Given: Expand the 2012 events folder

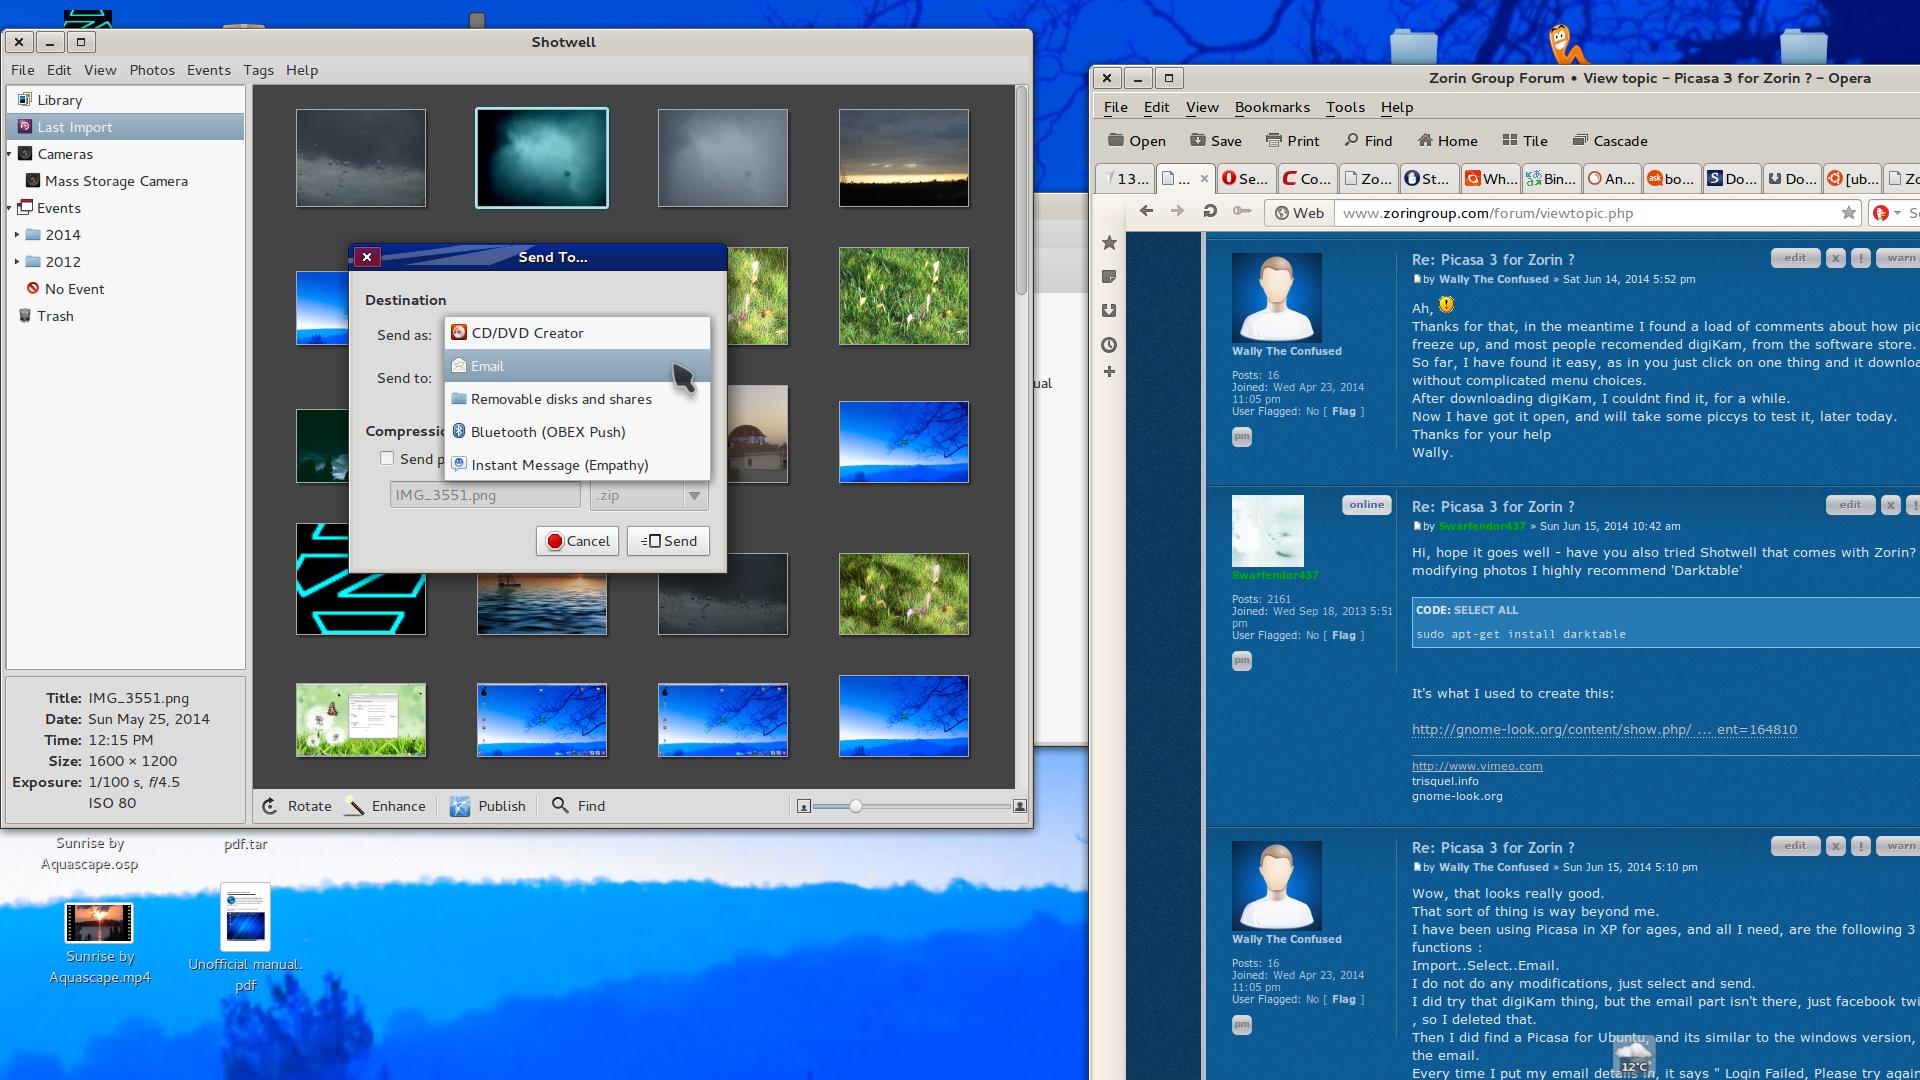Looking at the screenshot, I should [17, 262].
